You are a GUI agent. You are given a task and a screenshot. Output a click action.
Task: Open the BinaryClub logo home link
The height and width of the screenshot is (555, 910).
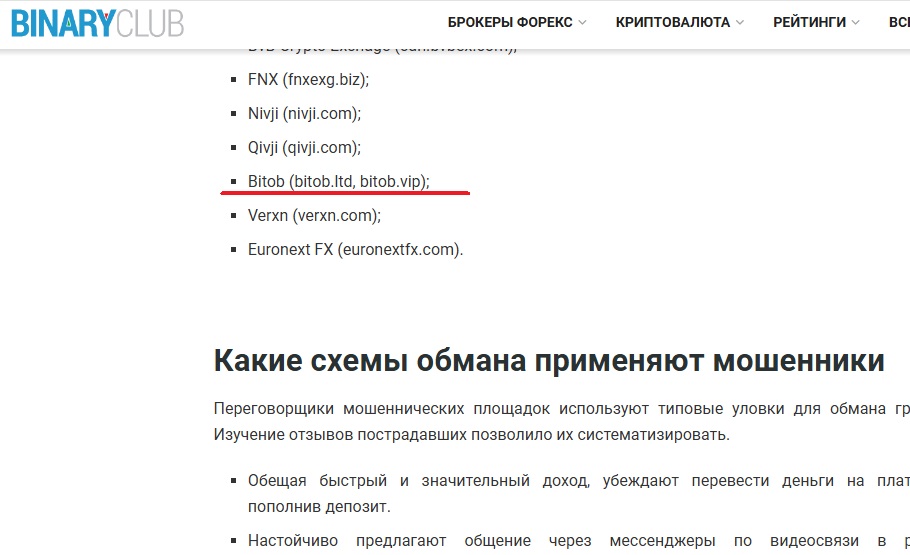[x=98, y=23]
